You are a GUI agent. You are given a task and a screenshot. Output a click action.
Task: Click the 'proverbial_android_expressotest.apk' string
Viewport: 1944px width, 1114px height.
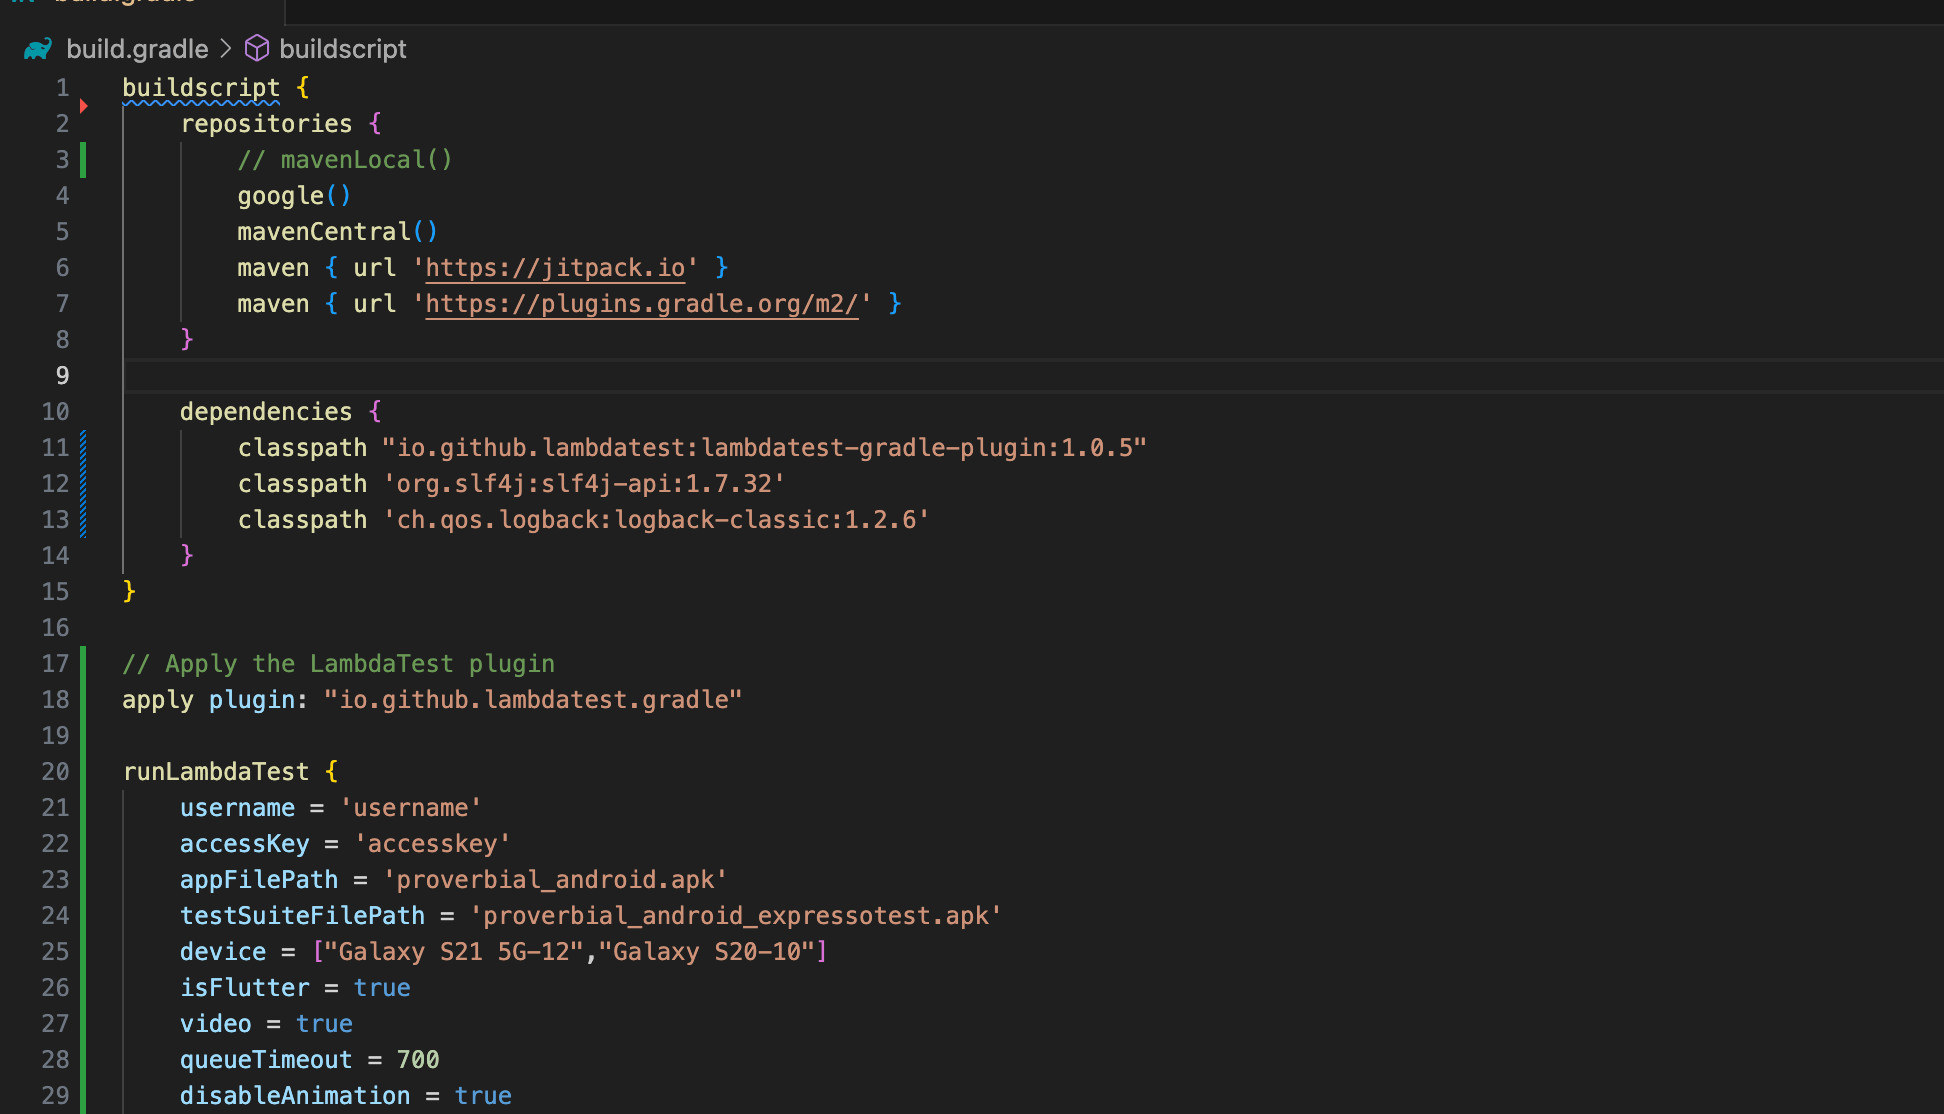coord(735,916)
